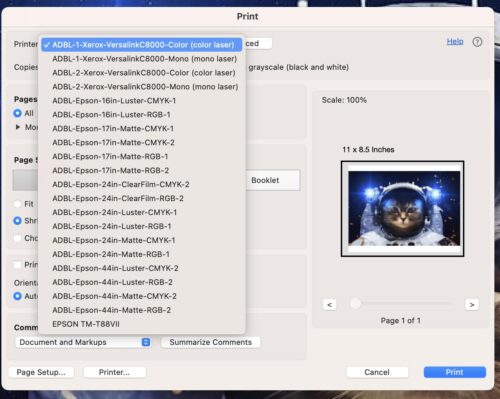Choose ADBL-1-Xerox-VersalinkC8000-Mono (mono laser)
Image resolution: width=500 pixels, height=399 pixels.
point(142,59)
